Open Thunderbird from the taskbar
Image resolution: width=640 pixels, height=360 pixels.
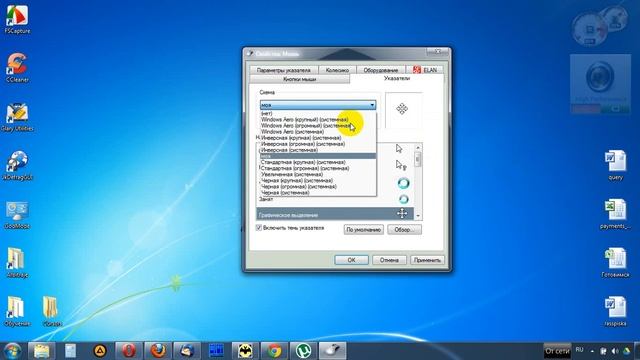[x=187, y=351]
